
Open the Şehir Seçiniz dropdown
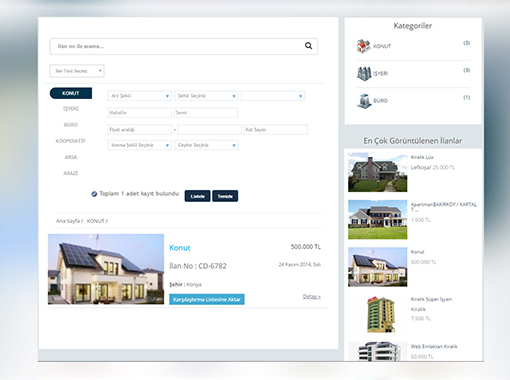point(206,96)
